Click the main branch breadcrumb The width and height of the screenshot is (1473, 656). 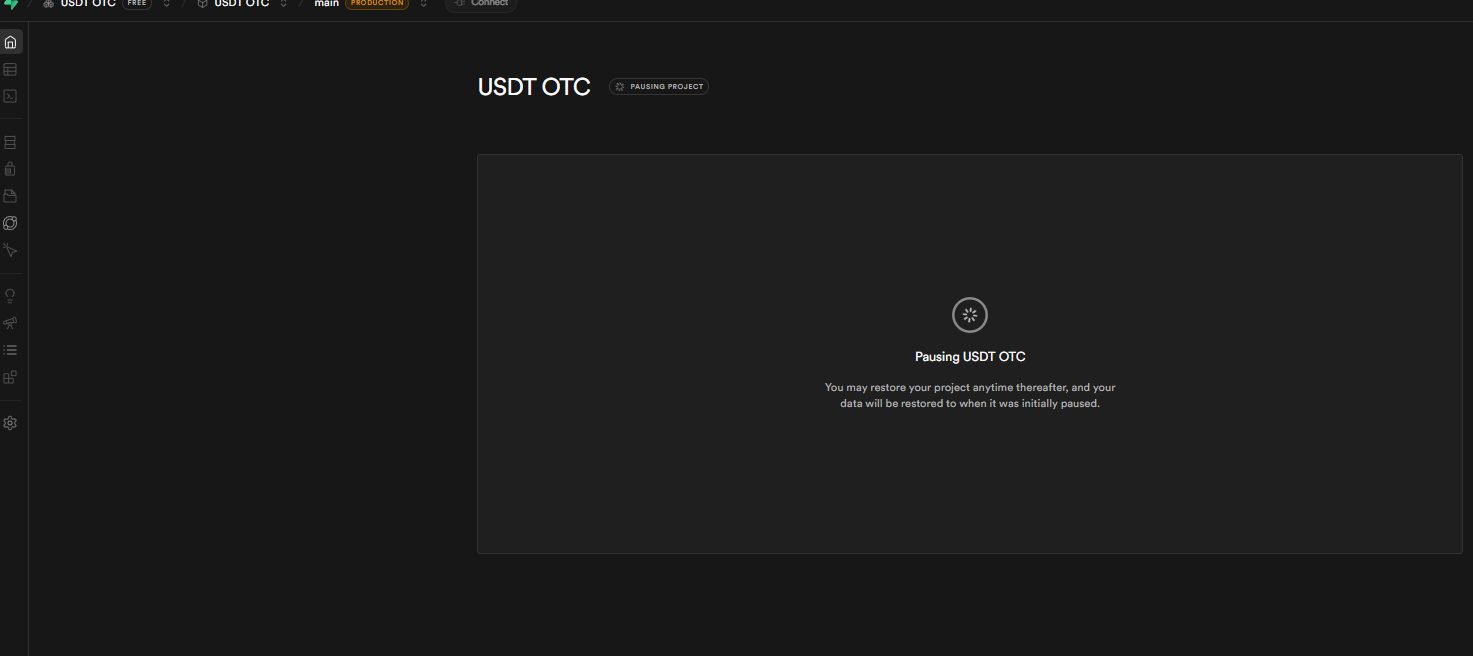tap(326, 4)
